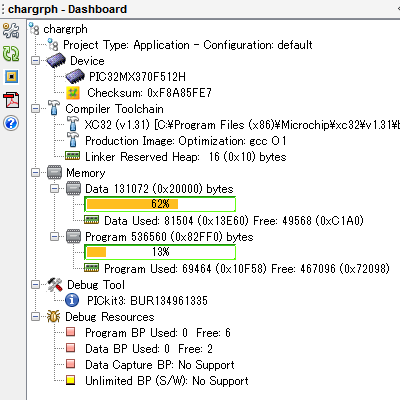Click the Unlimited BP yellow square icon
Viewport: 400px width, 400px height.
(x=70, y=380)
